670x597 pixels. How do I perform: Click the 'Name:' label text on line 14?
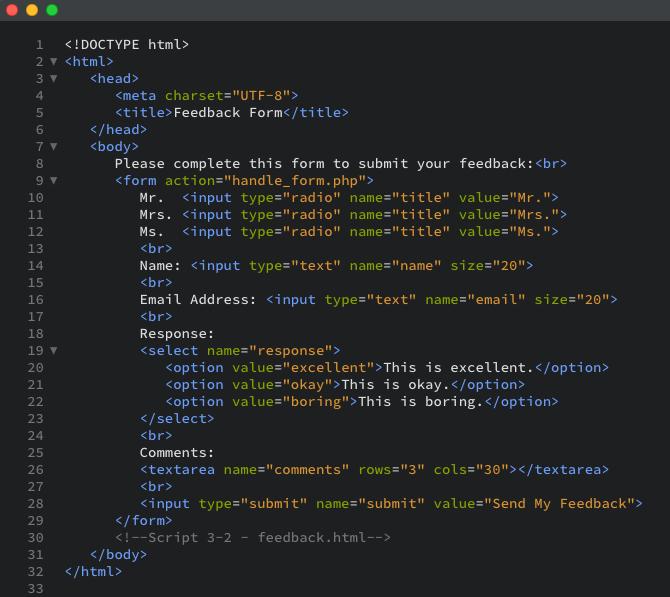pyautogui.click(x=160, y=266)
